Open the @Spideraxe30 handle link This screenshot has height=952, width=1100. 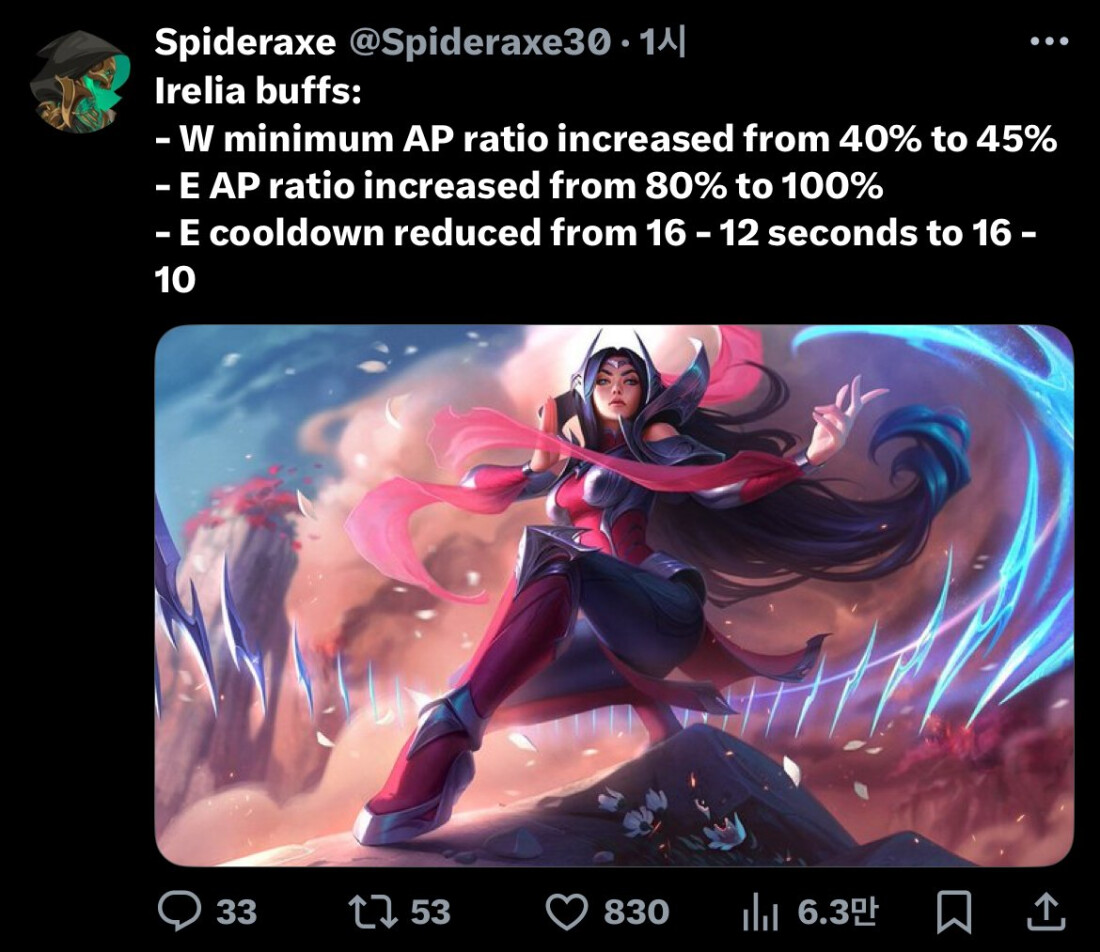click(x=479, y=43)
